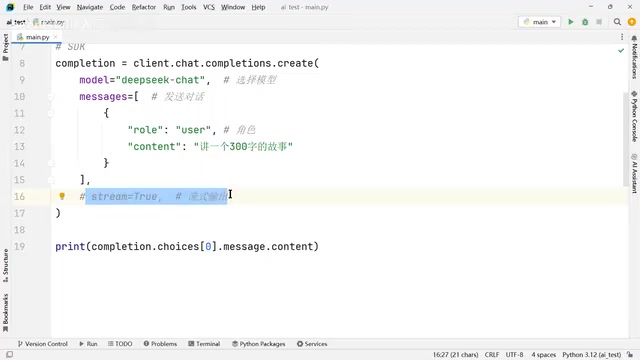The image size is (640, 360).
Task: Click the lightbulb intention icon on line 16
Action: click(x=62, y=196)
